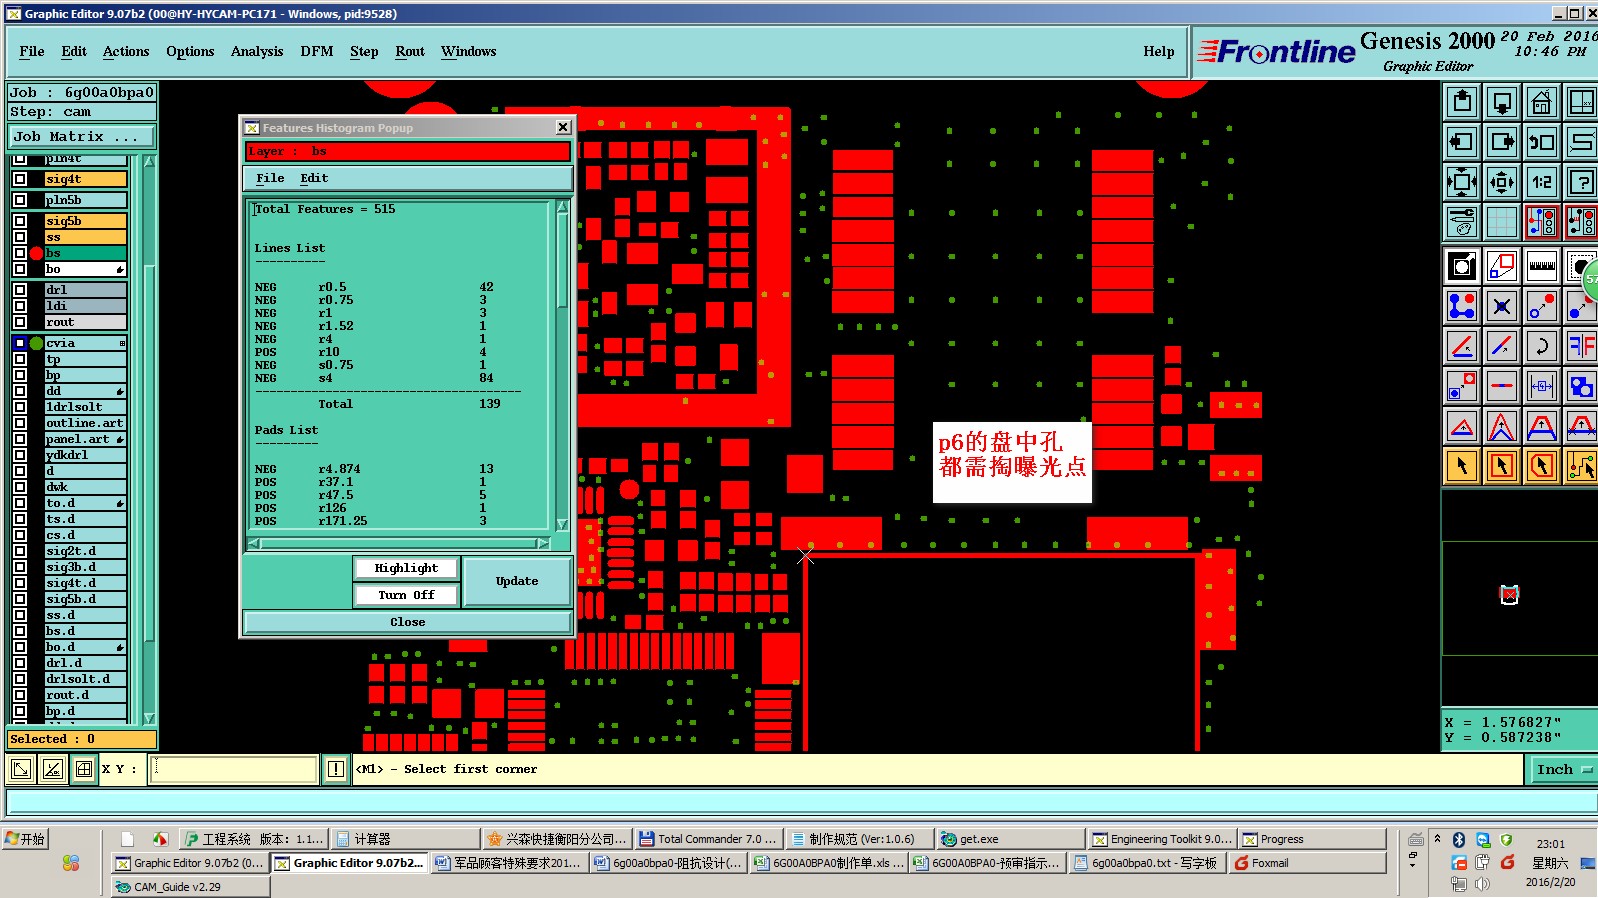1598x898 pixels.
Task: Toggle the drl layer checkbox
Action: tap(20, 290)
